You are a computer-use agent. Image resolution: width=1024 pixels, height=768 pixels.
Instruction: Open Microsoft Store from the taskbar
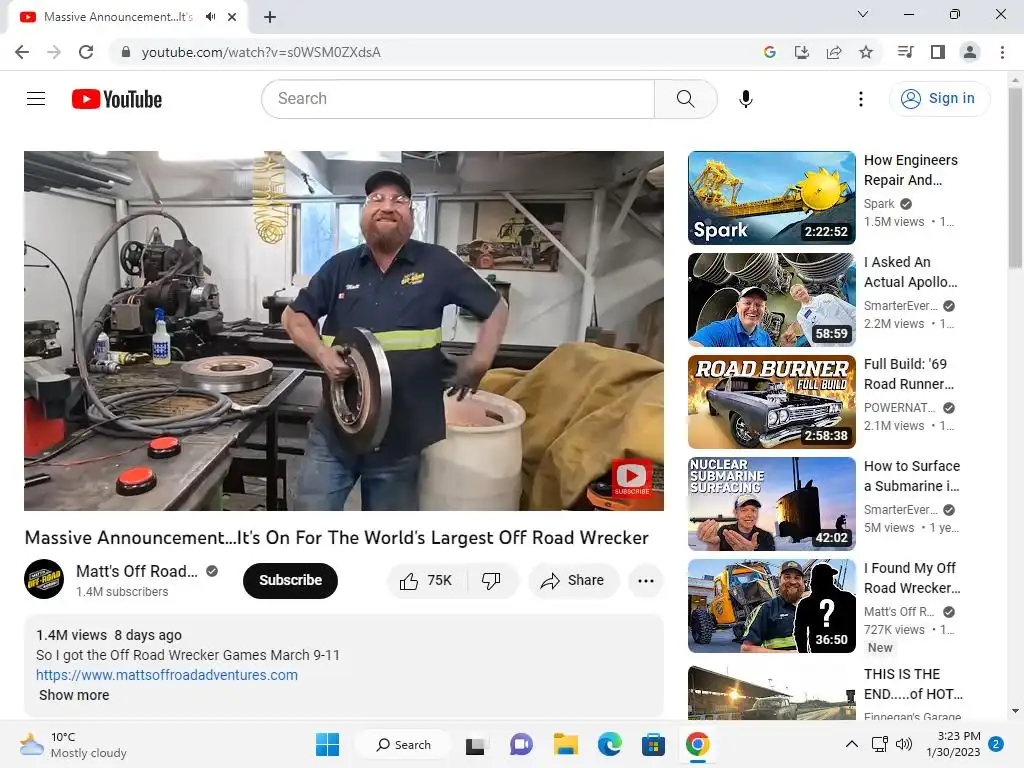click(x=653, y=744)
